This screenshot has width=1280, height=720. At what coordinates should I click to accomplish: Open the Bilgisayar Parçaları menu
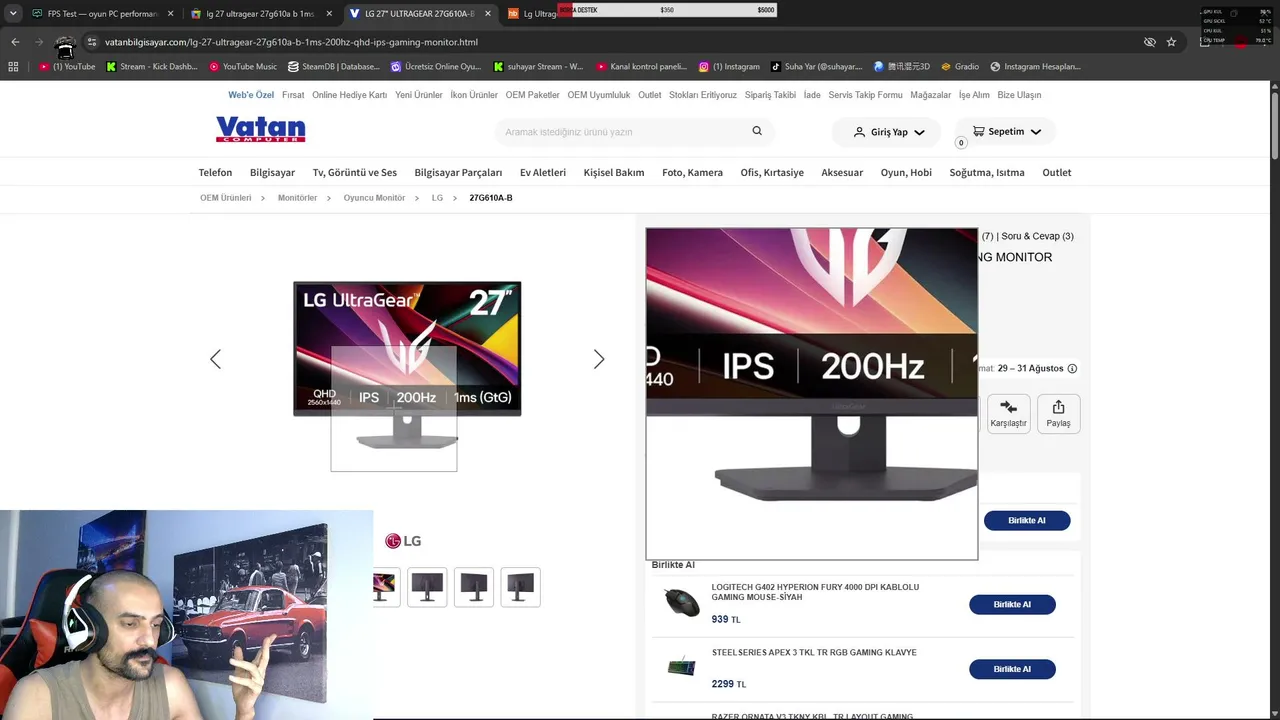(458, 172)
